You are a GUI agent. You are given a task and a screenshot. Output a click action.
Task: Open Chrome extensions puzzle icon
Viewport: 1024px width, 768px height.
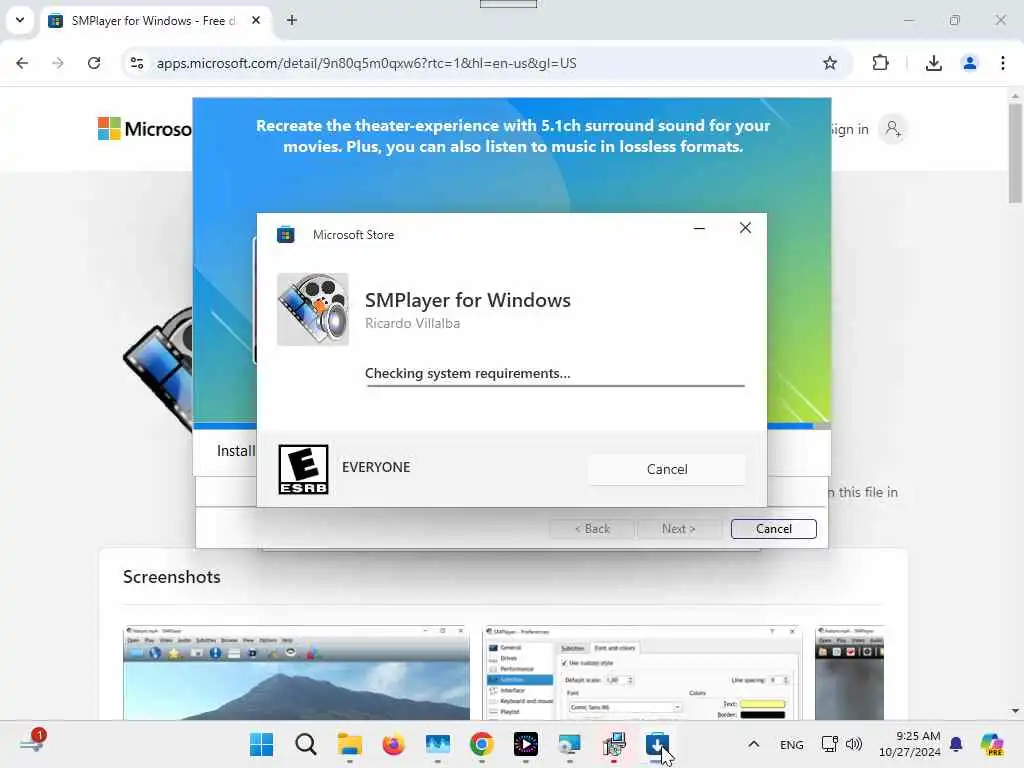tap(880, 63)
